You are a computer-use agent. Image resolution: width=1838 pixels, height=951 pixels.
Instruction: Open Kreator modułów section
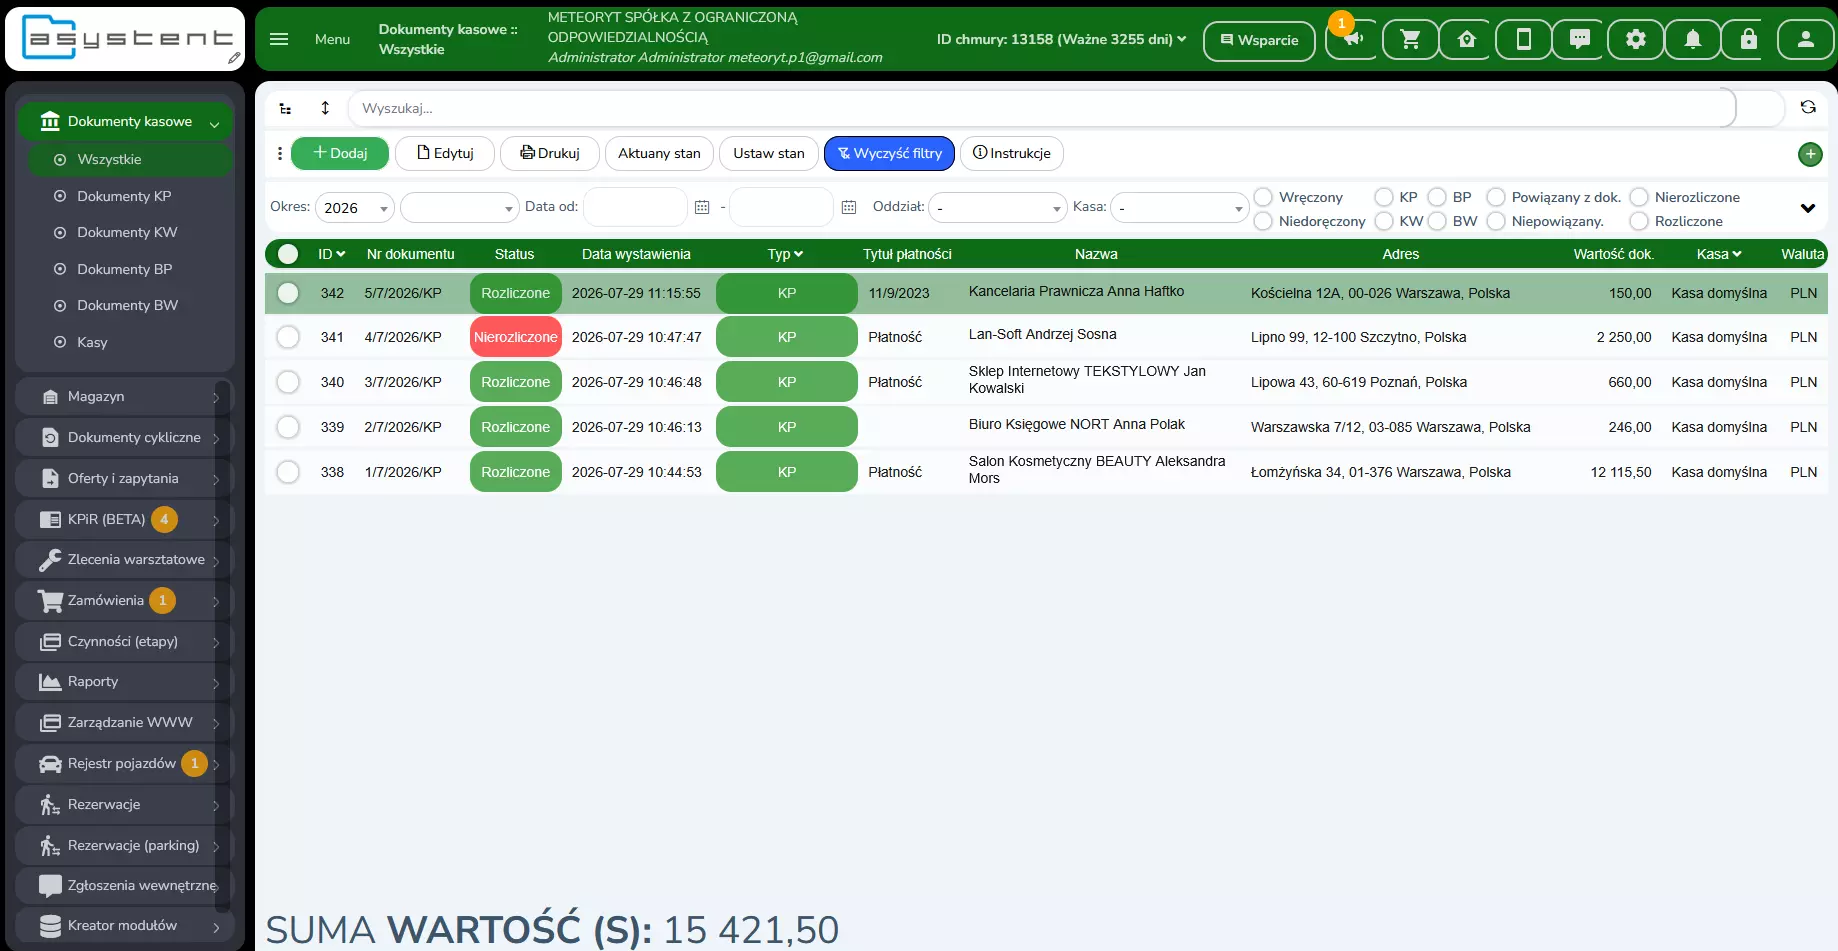pyautogui.click(x=124, y=926)
